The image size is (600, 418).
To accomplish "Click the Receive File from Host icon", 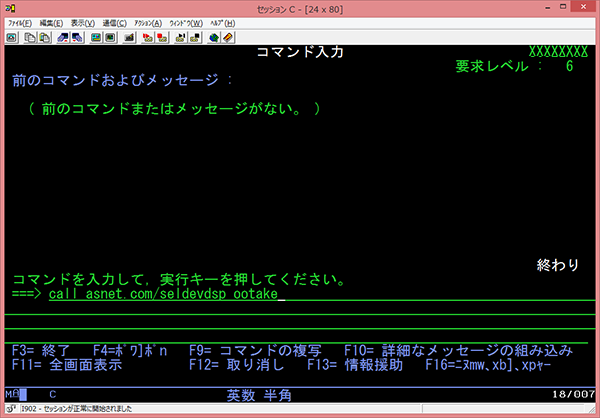I will (x=76, y=37).
